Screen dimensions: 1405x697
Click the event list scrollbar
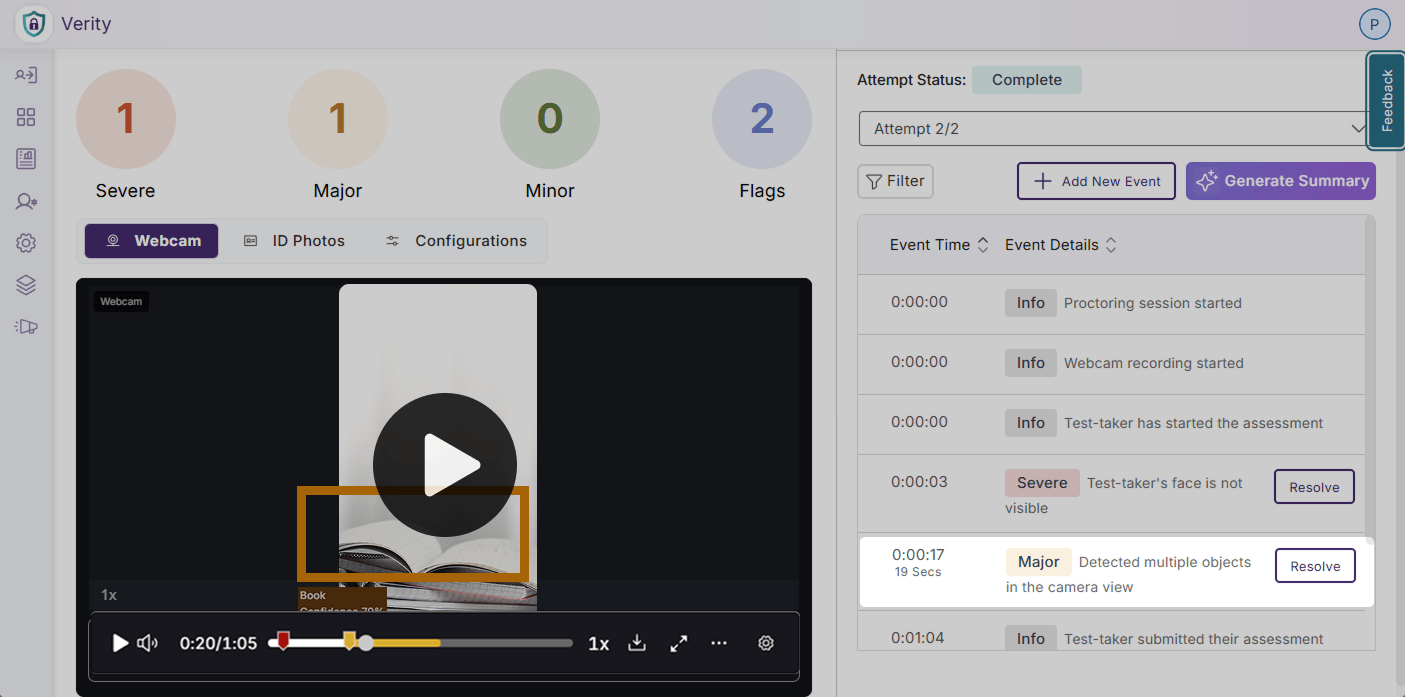pos(1370,380)
